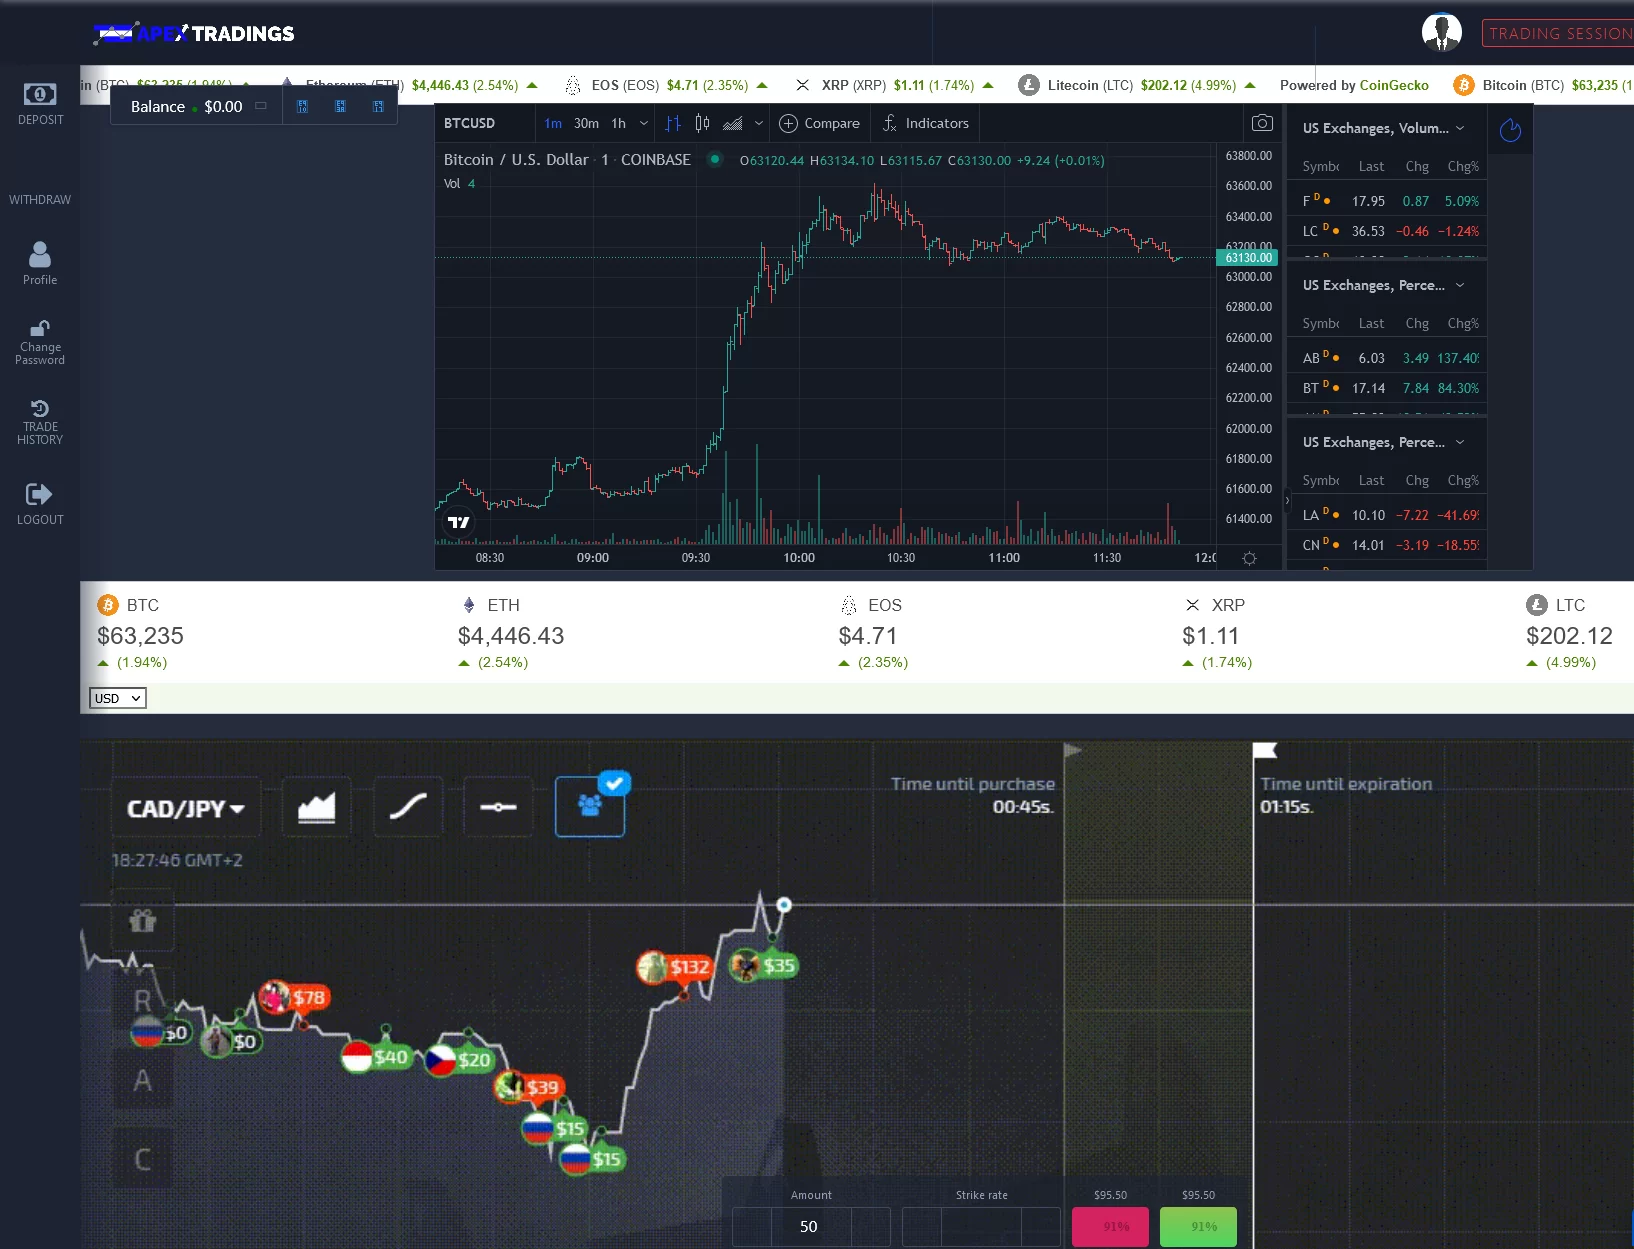Select the BT stock row
The height and width of the screenshot is (1249, 1634).
(x=1388, y=388)
